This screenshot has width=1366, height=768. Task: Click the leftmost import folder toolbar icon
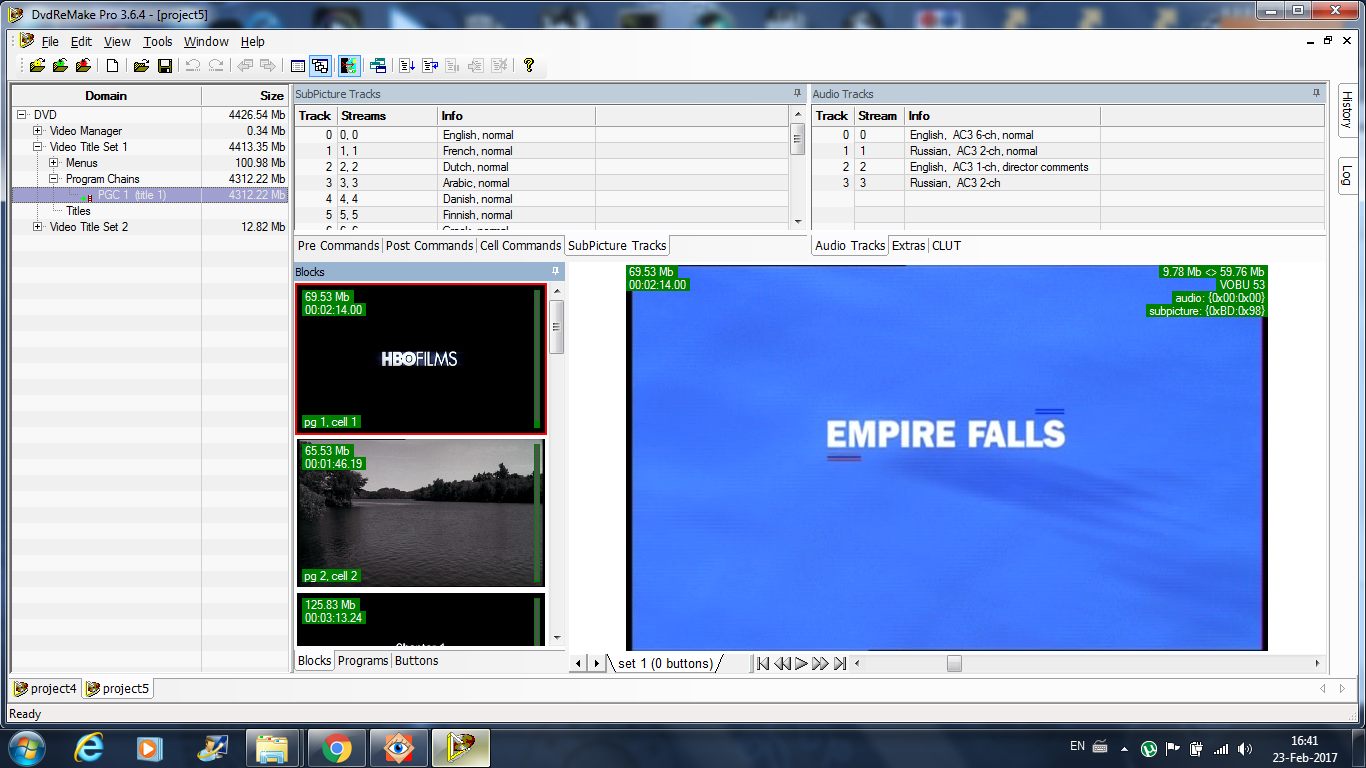click(x=37, y=66)
